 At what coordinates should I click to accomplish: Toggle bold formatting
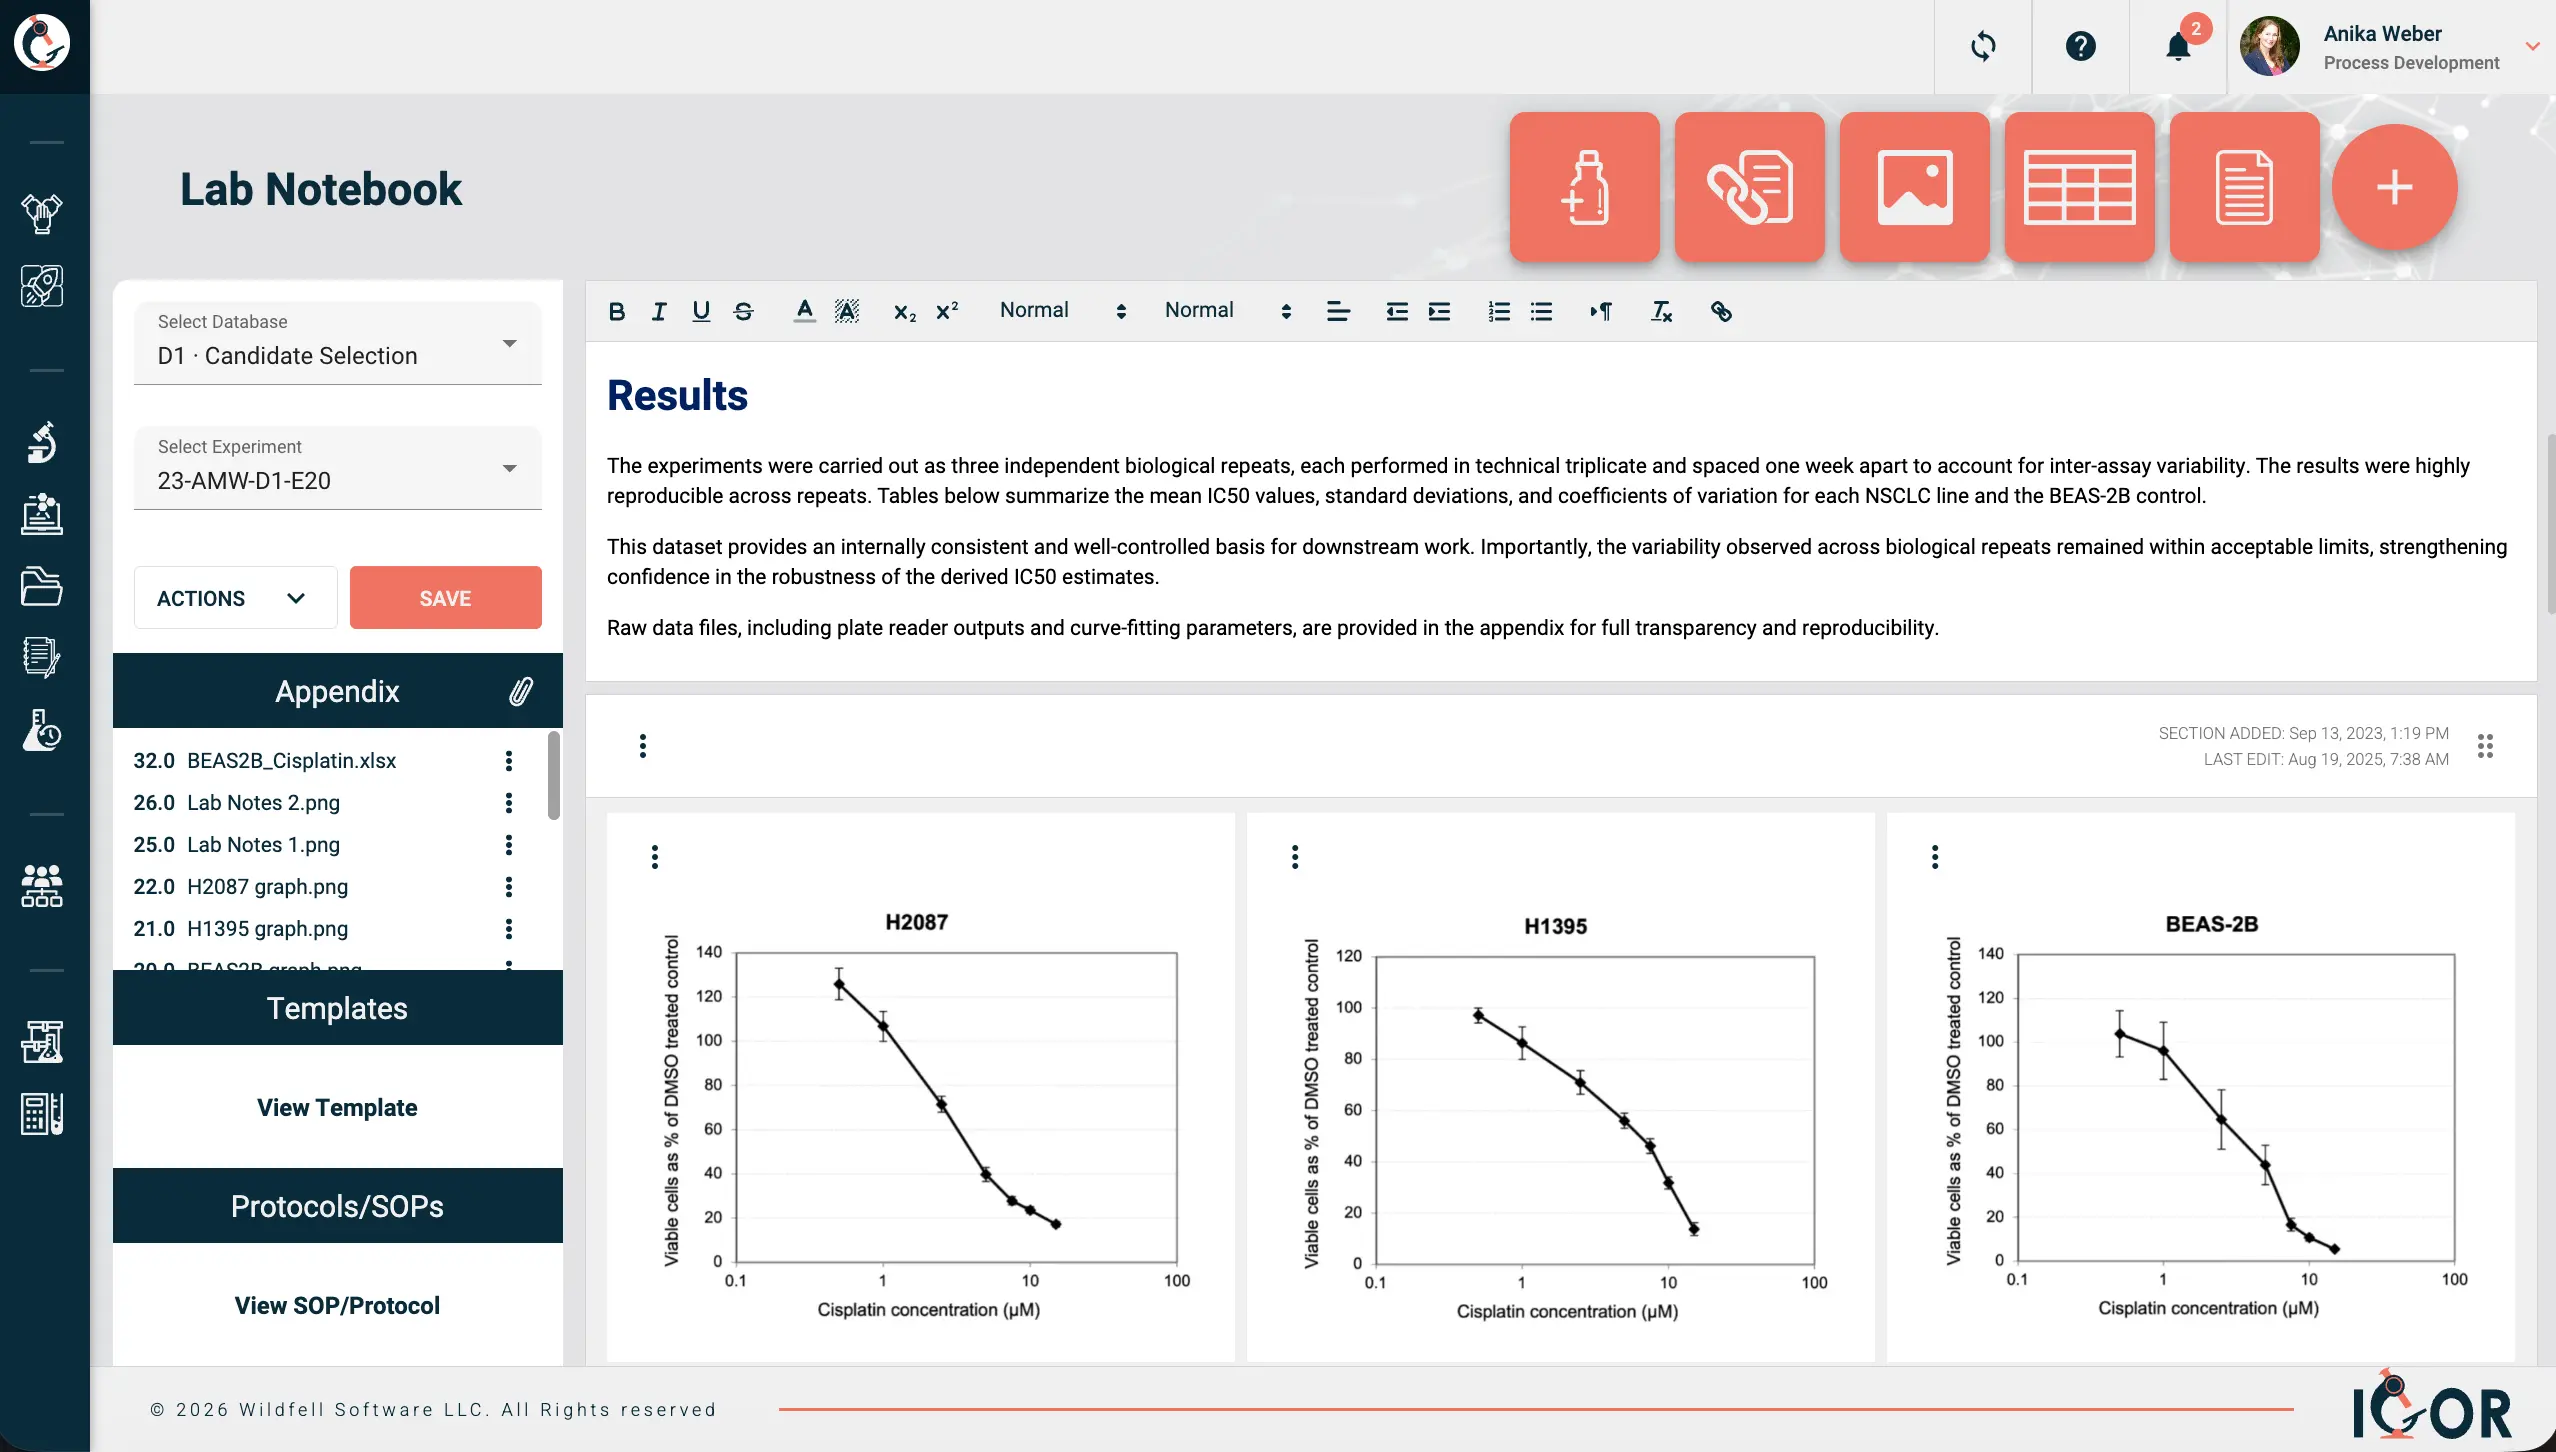click(x=617, y=311)
